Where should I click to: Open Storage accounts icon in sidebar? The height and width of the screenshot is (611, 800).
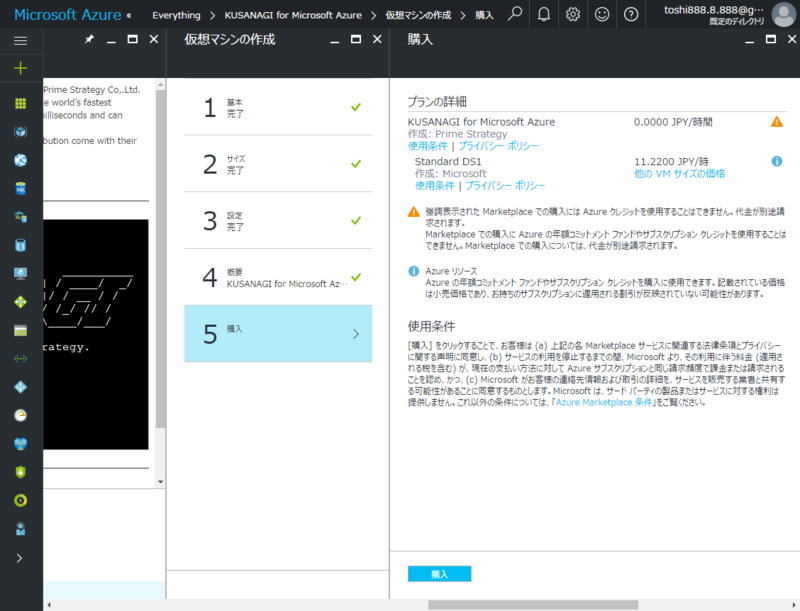coord(20,330)
